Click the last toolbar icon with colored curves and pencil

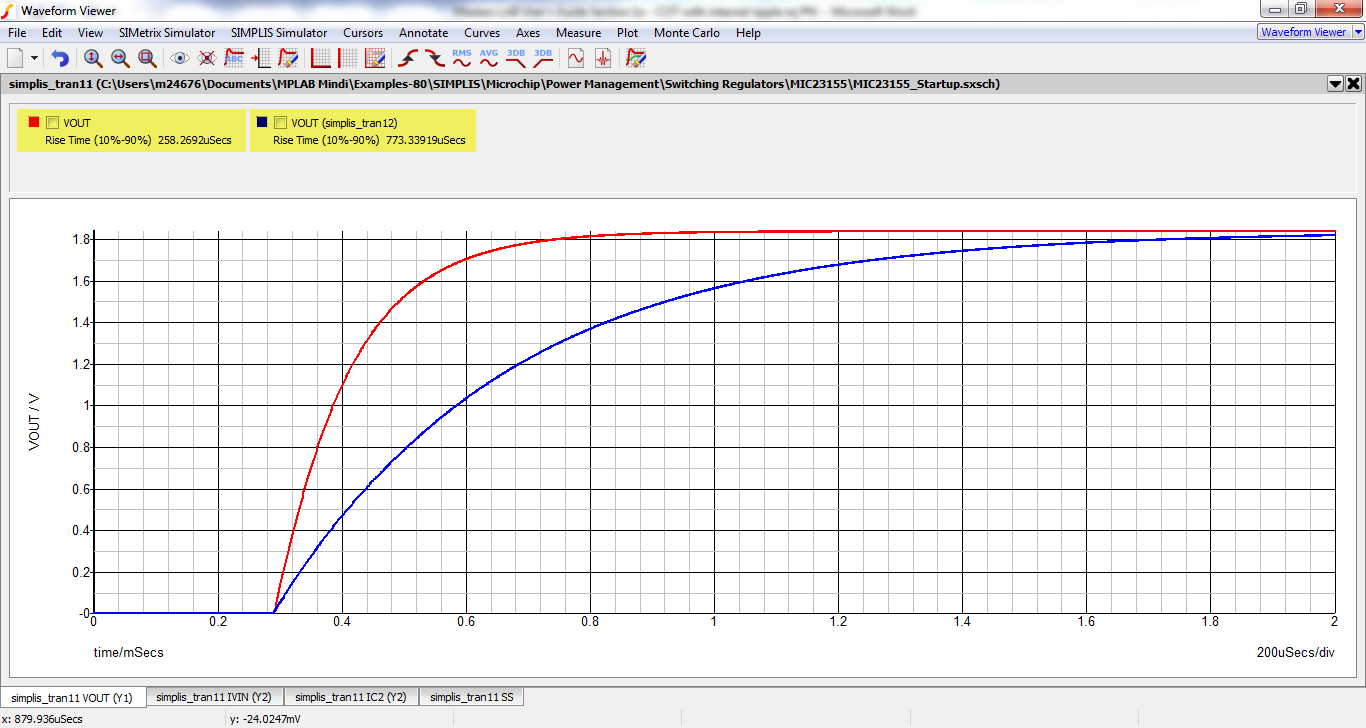click(x=636, y=58)
